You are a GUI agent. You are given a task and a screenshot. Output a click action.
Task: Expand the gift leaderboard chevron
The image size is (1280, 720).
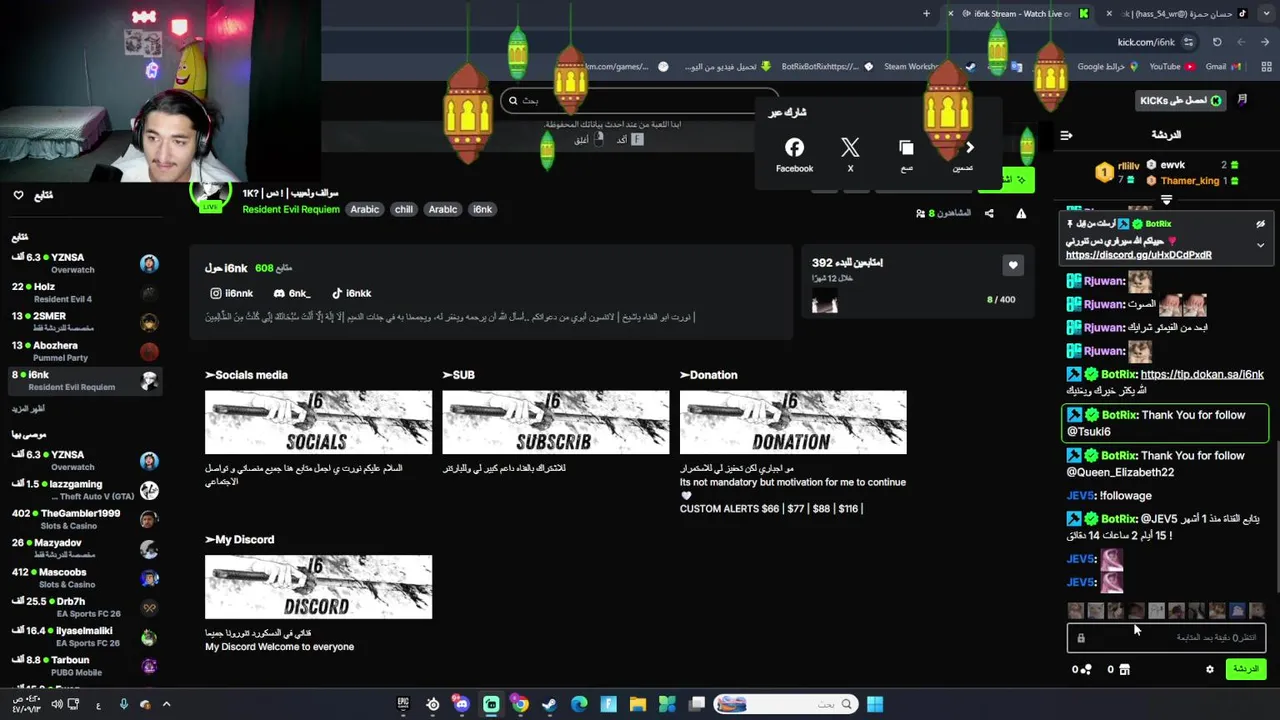click(1166, 200)
